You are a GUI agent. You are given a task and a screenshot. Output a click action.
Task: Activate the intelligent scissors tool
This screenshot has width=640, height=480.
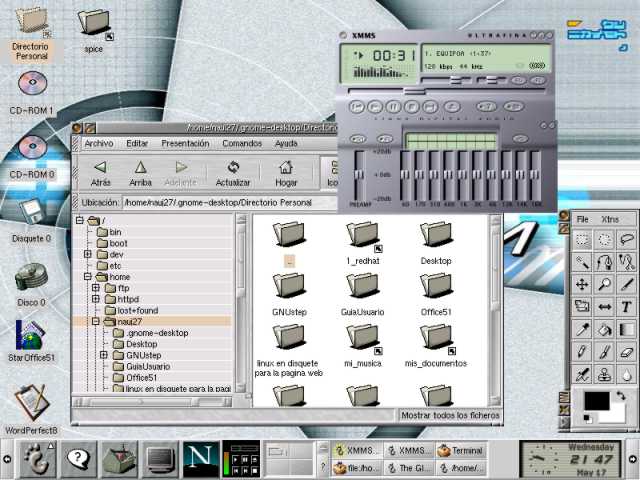click(x=627, y=262)
